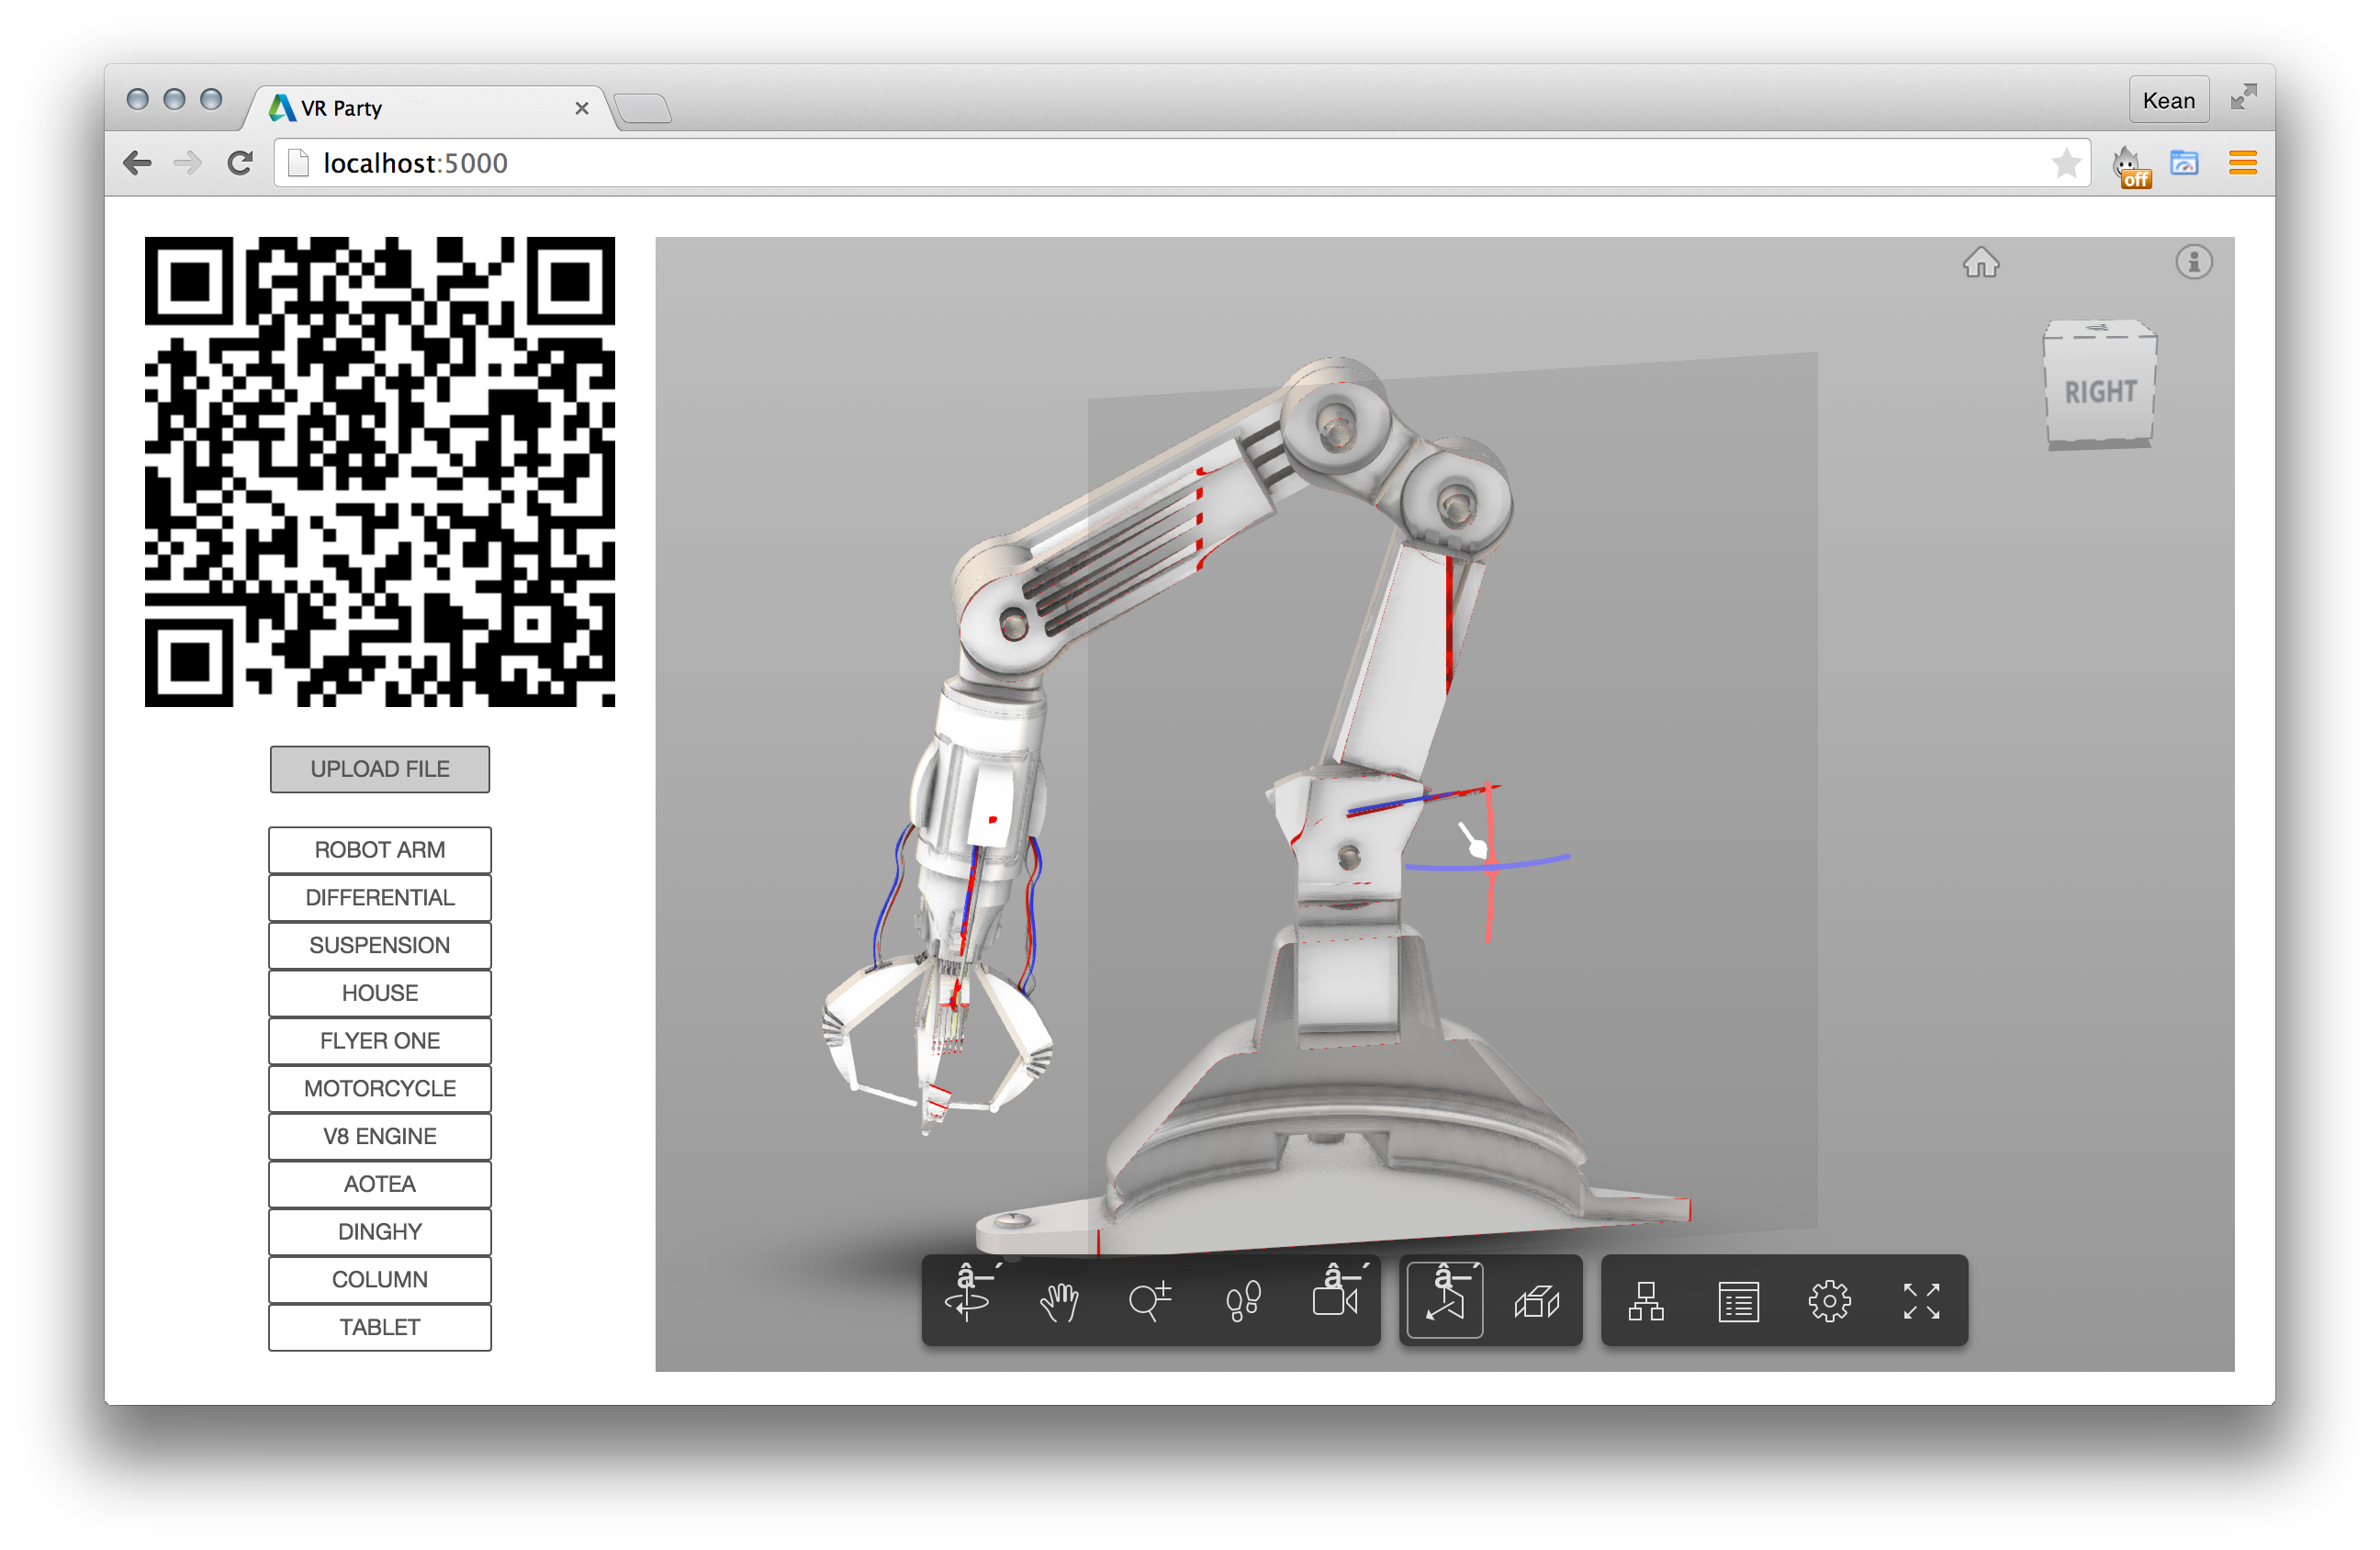
Task: Load the MOTORCYCLE model
Action: point(379,1088)
